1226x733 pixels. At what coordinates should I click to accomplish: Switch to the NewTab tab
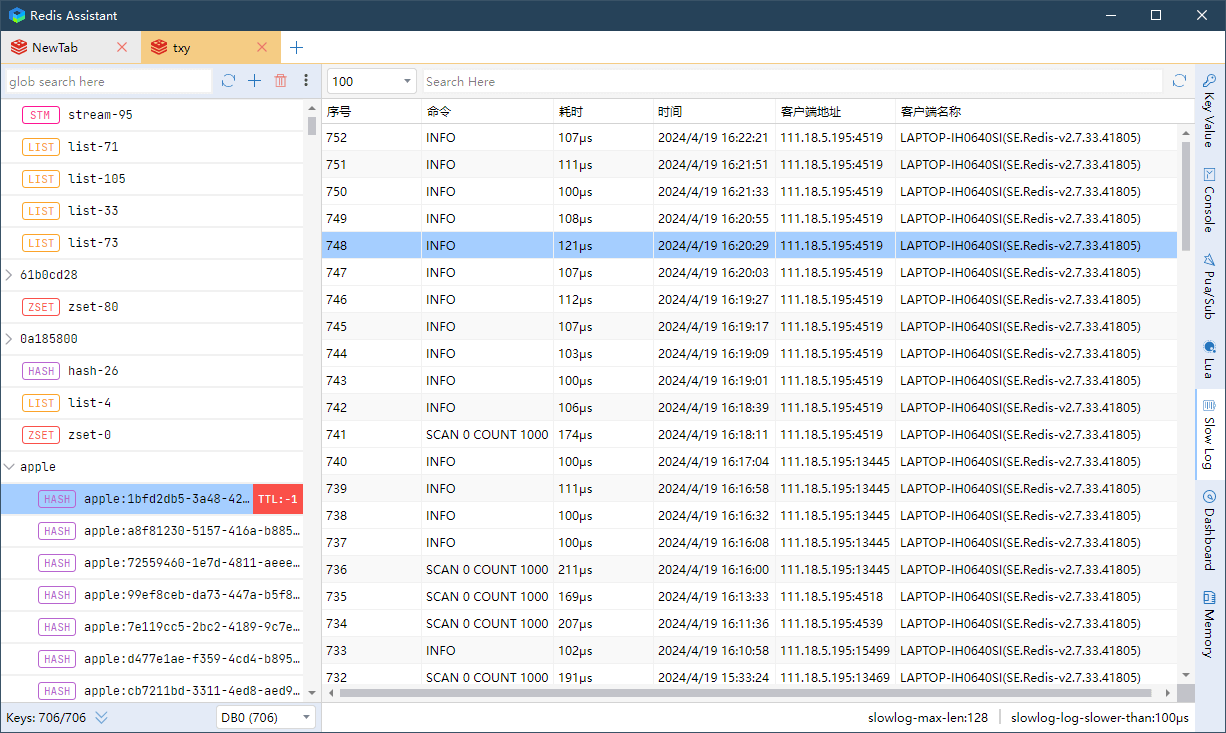pos(55,47)
